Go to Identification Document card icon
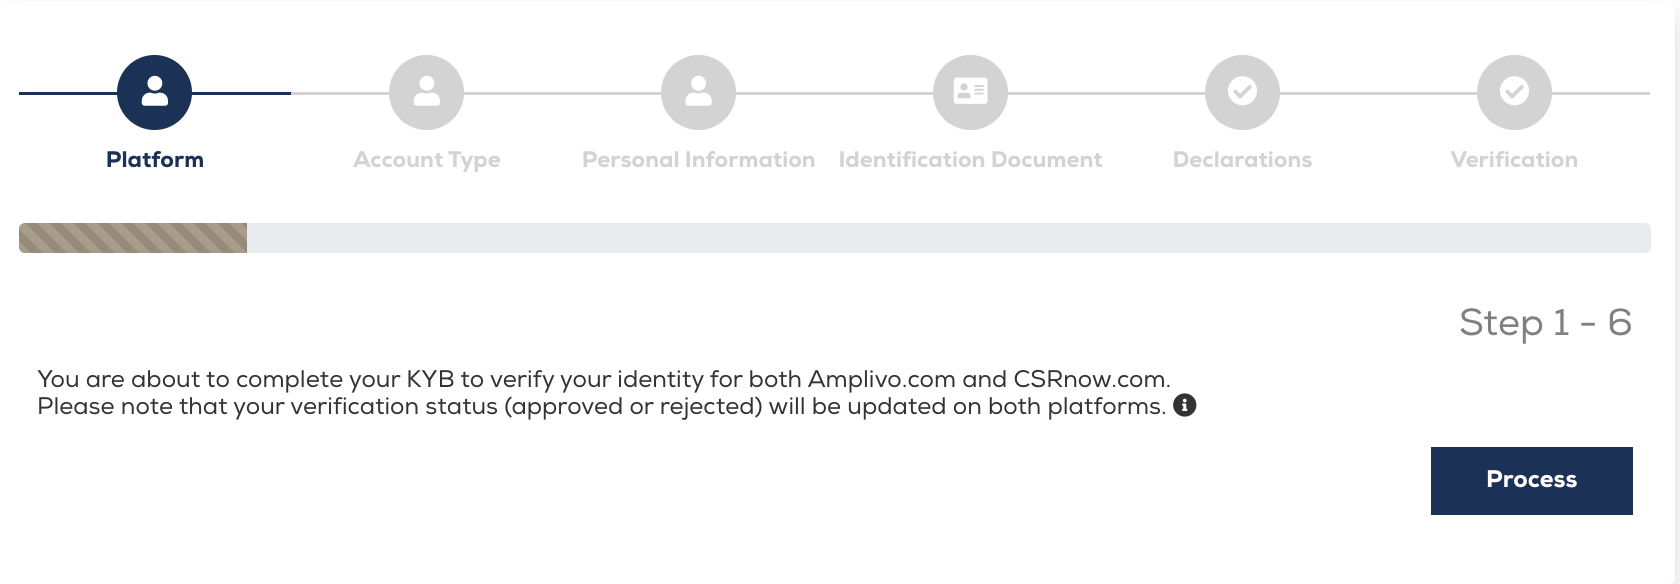The image size is (1680, 584). 970,92
